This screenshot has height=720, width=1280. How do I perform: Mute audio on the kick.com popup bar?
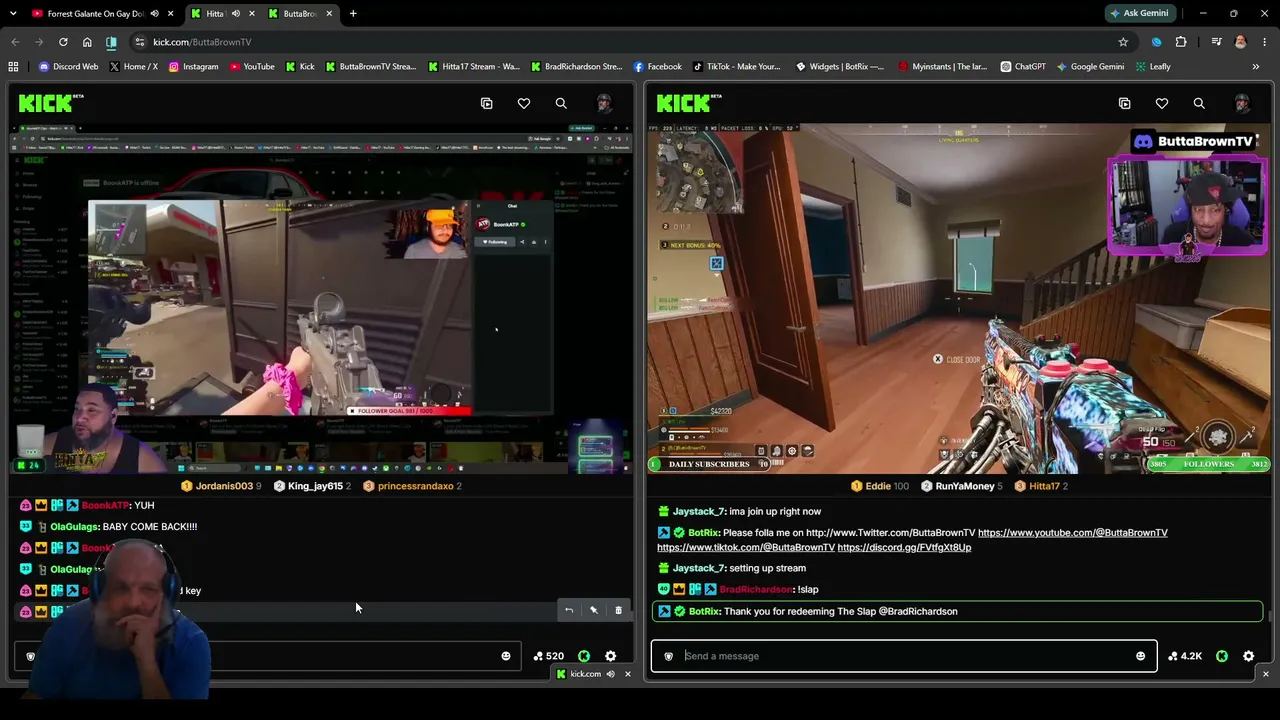pyautogui.click(x=609, y=674)
